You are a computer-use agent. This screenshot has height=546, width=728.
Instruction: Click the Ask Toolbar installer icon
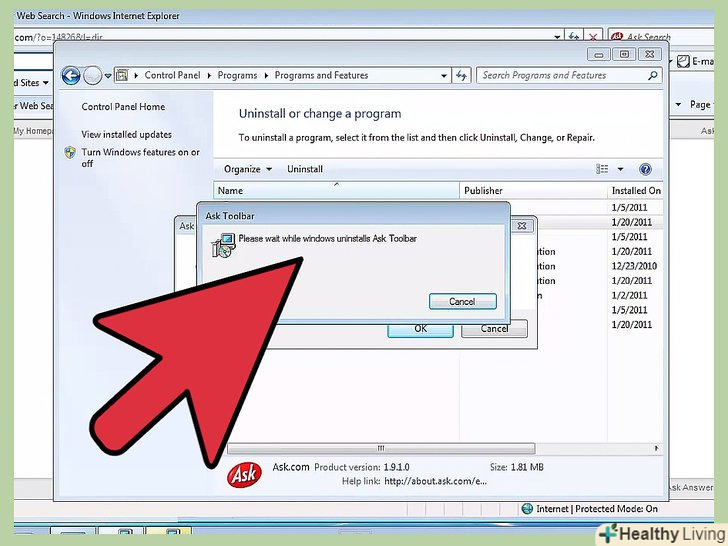pyautogui.click(x=223, y=246)
